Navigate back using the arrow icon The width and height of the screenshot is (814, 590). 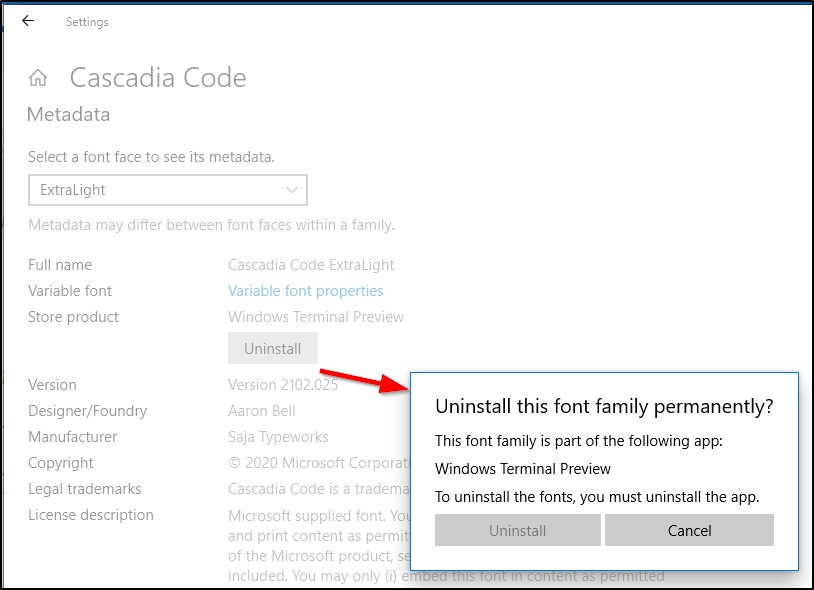click(x=27, y=20)
